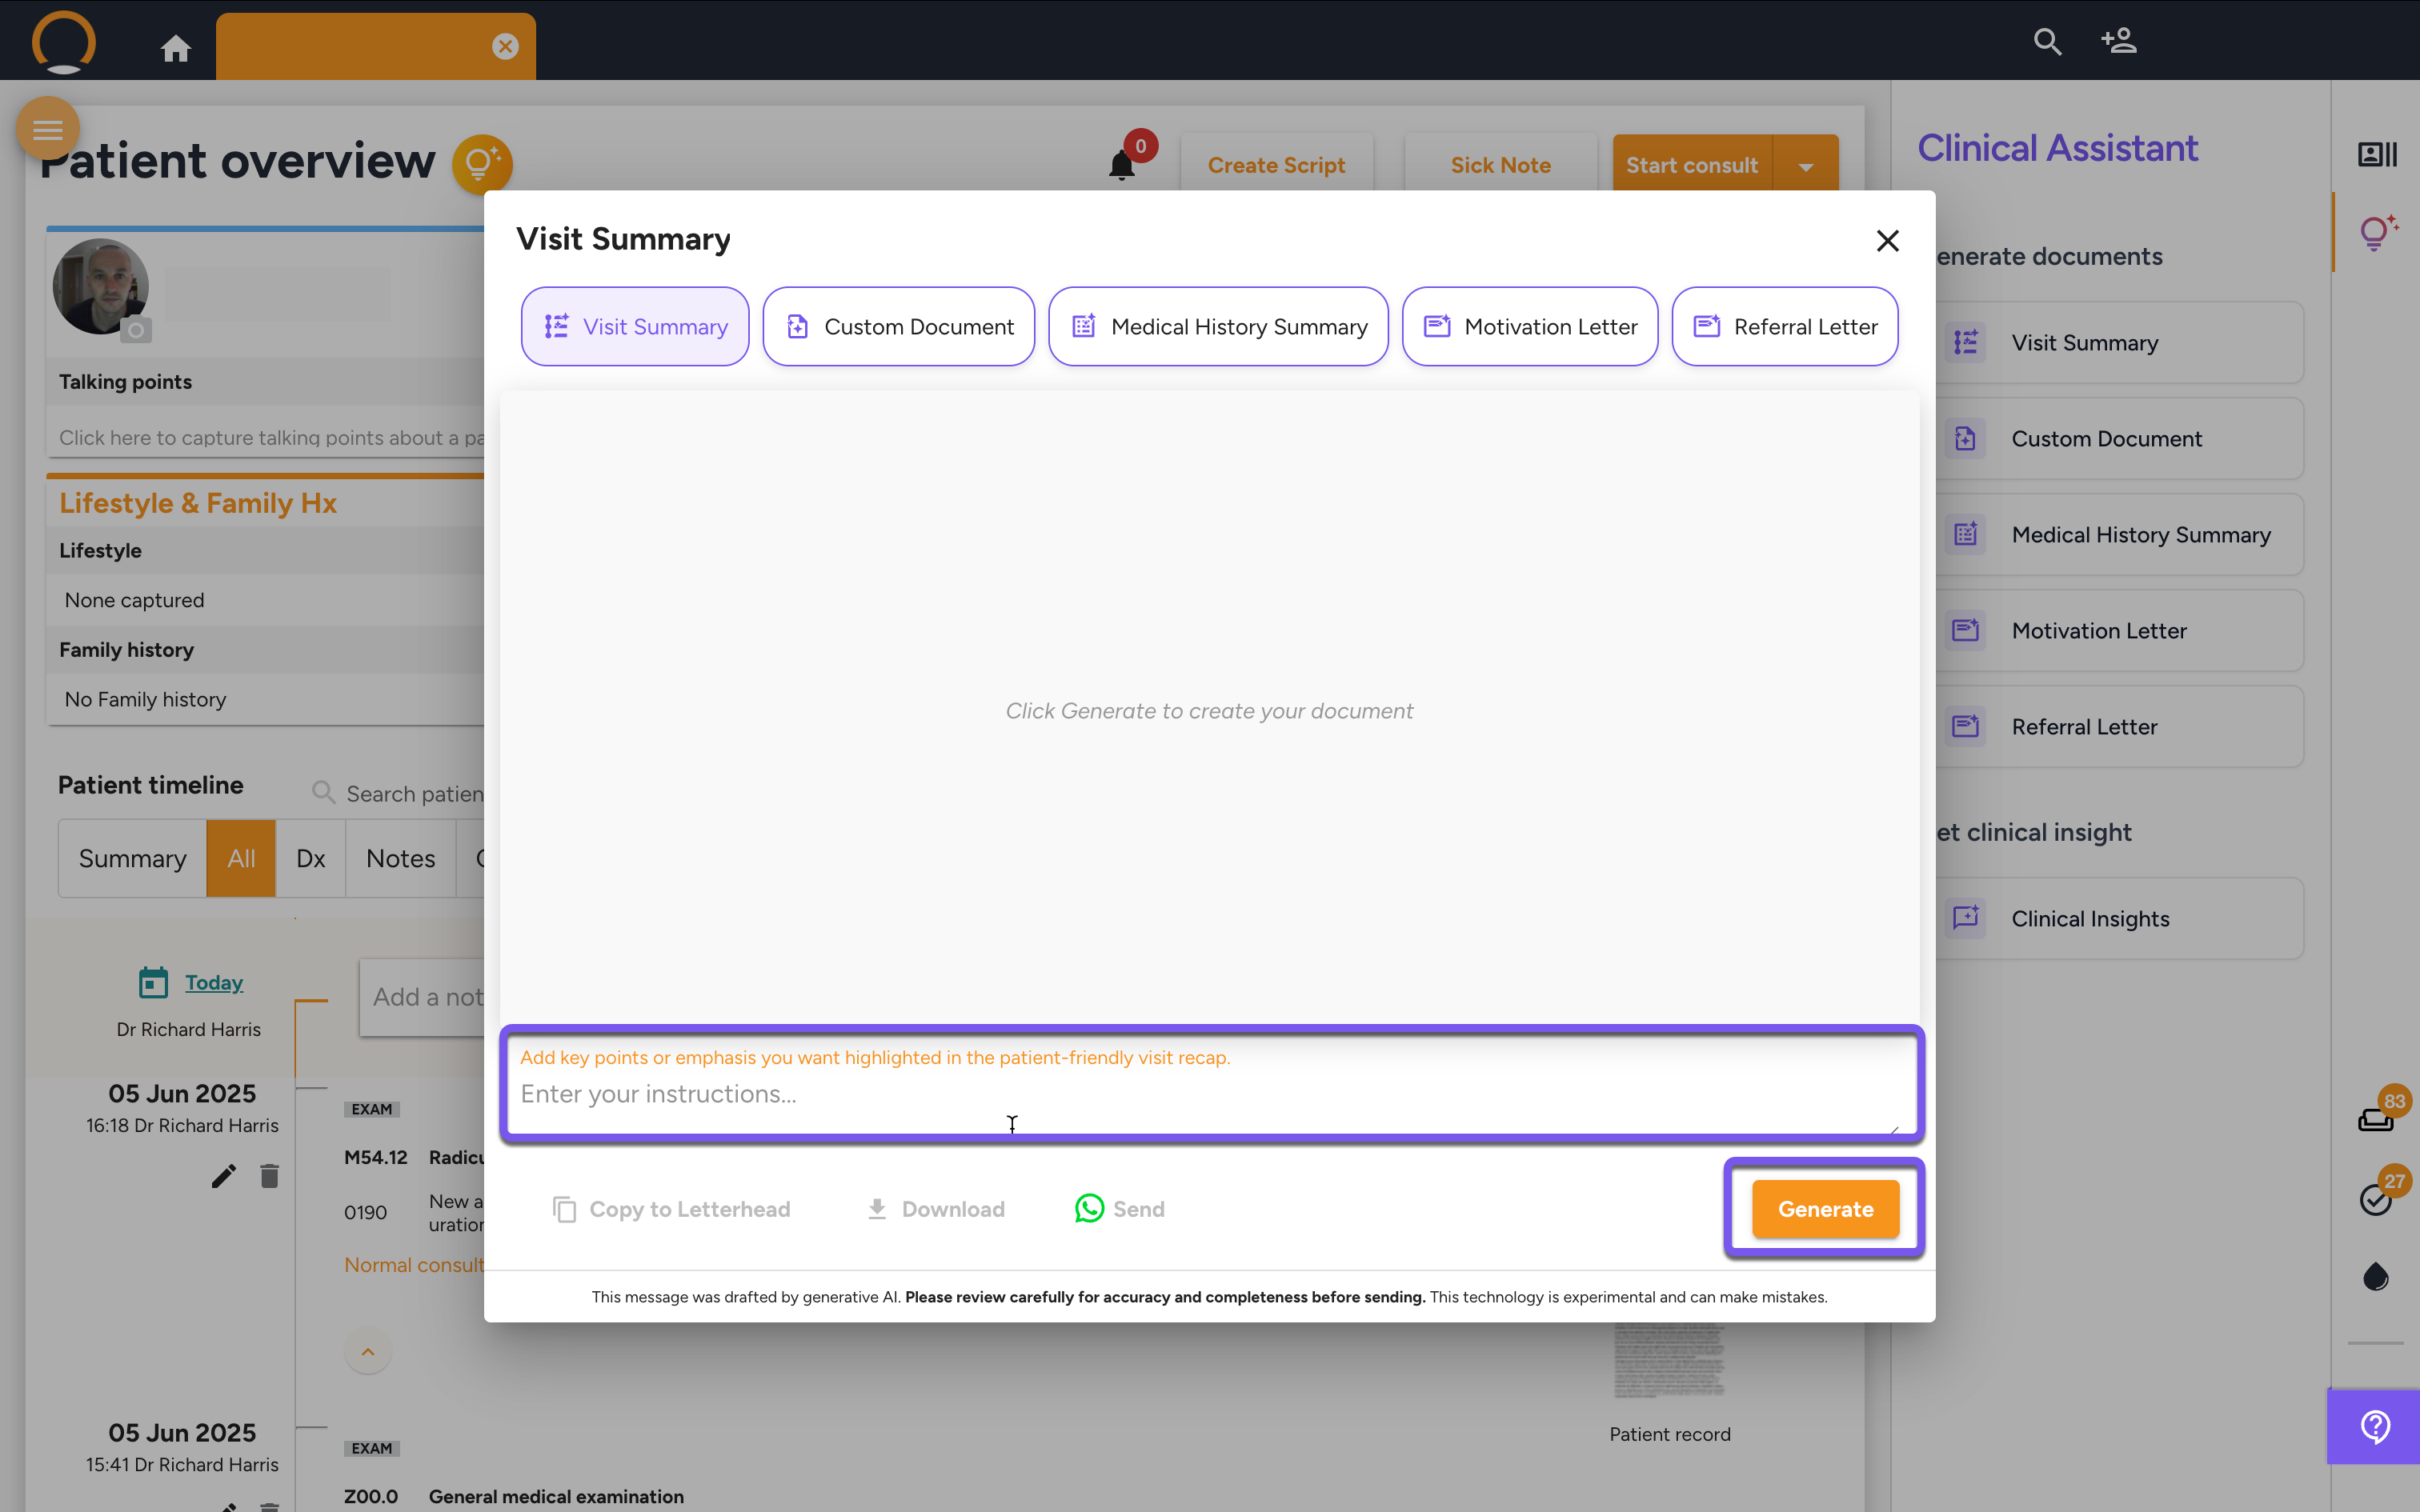The width and height of the screenshot is (2420, 1512).
Task: Click the hamburger menu button
Action: [47, 129]
